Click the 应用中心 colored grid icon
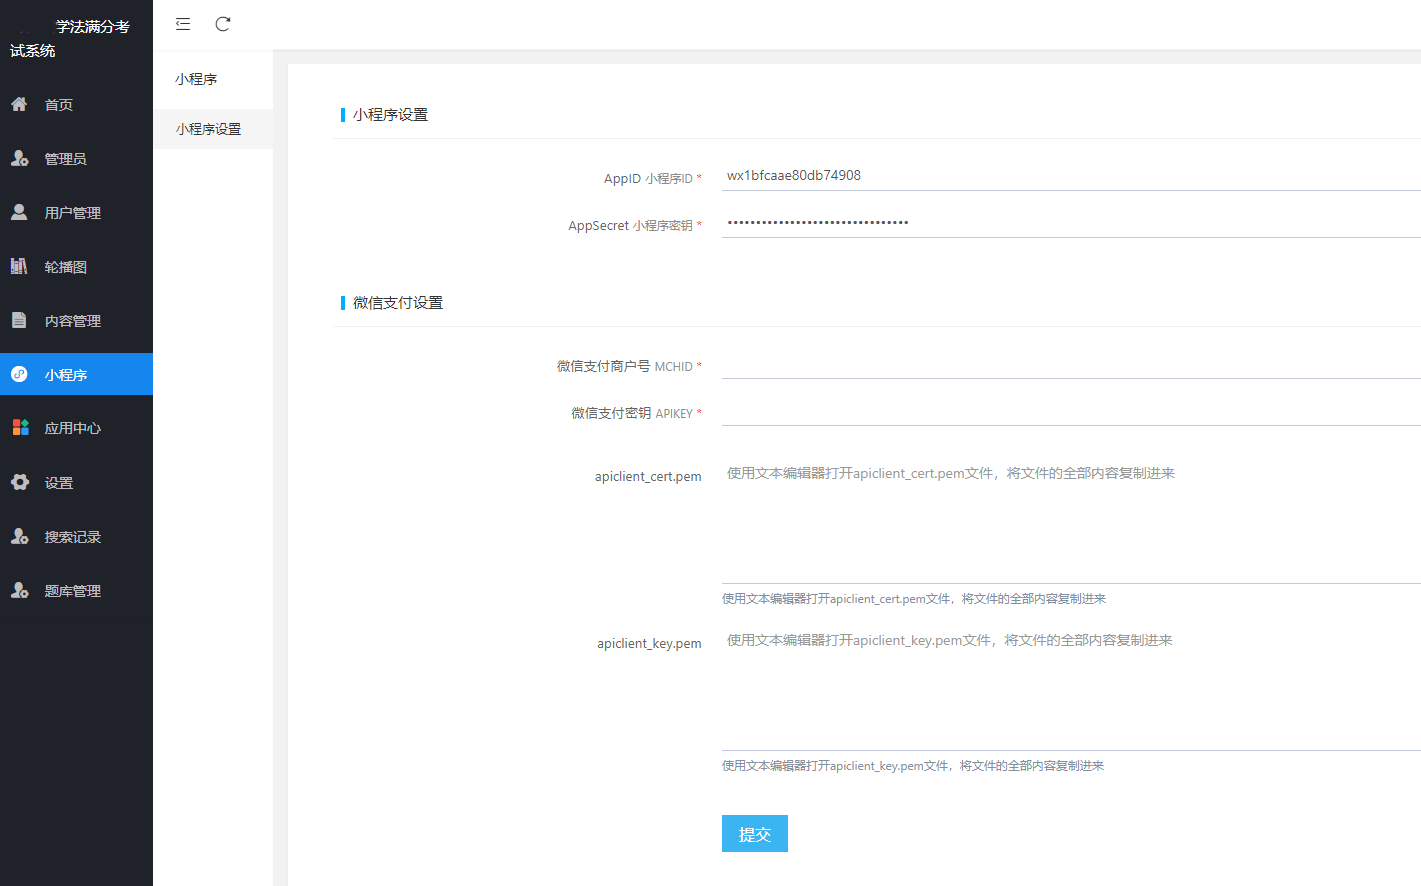The width and height of the screenshot is (1421, 886). [20, 428]
